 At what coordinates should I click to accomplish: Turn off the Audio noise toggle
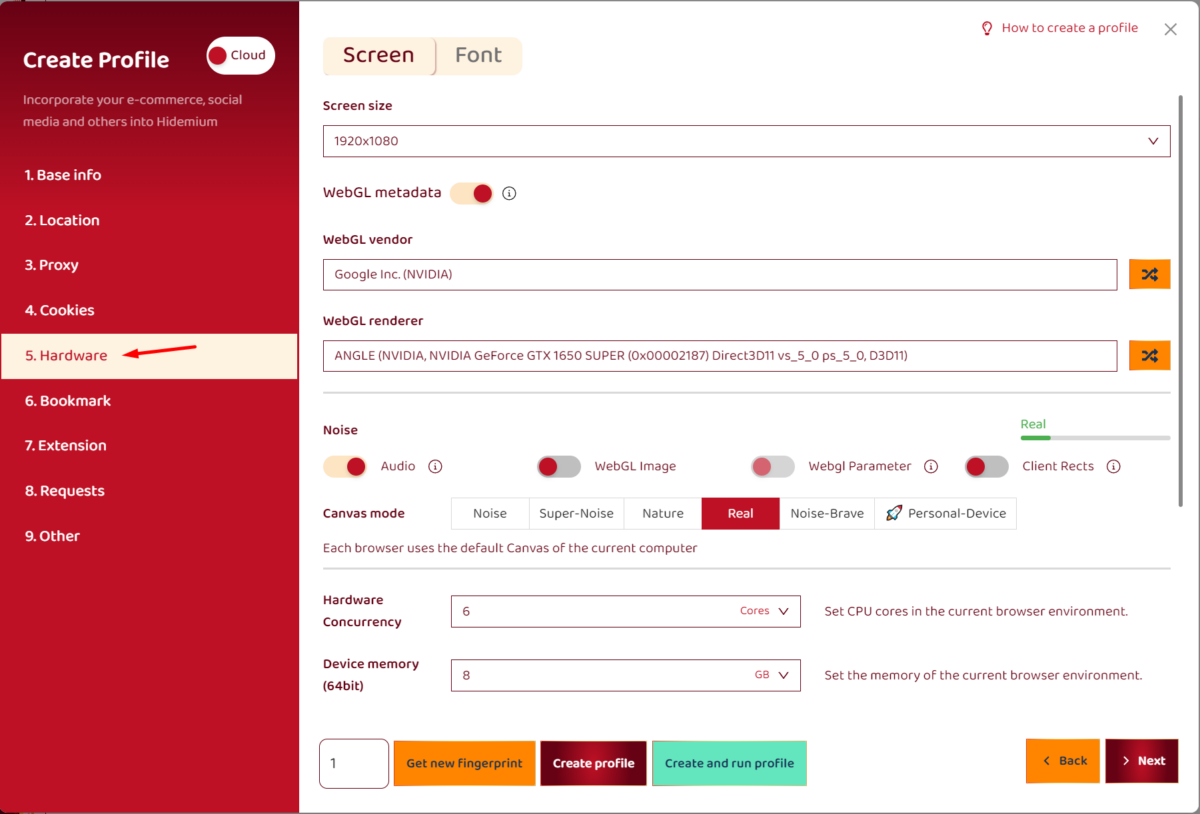[345, 466]
